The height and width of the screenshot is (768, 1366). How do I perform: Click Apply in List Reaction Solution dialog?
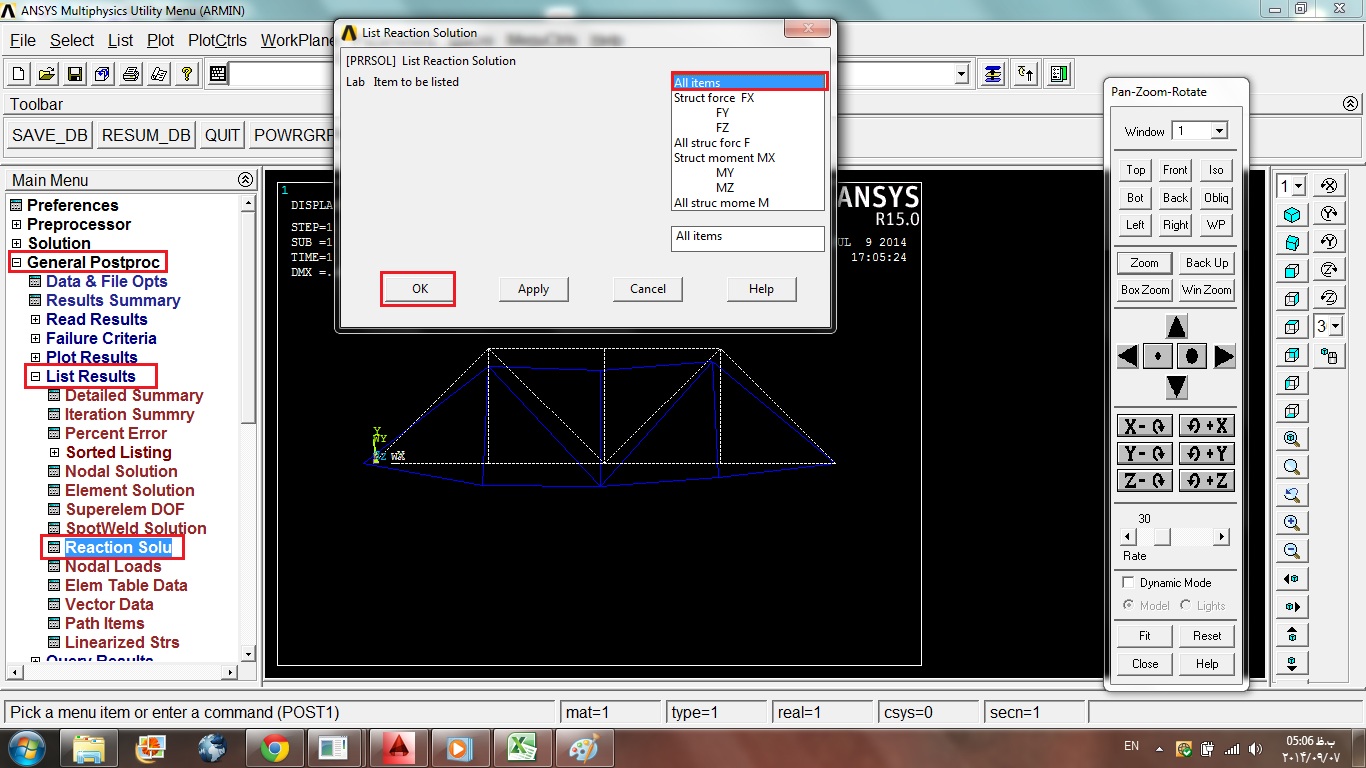click(533, 289)
